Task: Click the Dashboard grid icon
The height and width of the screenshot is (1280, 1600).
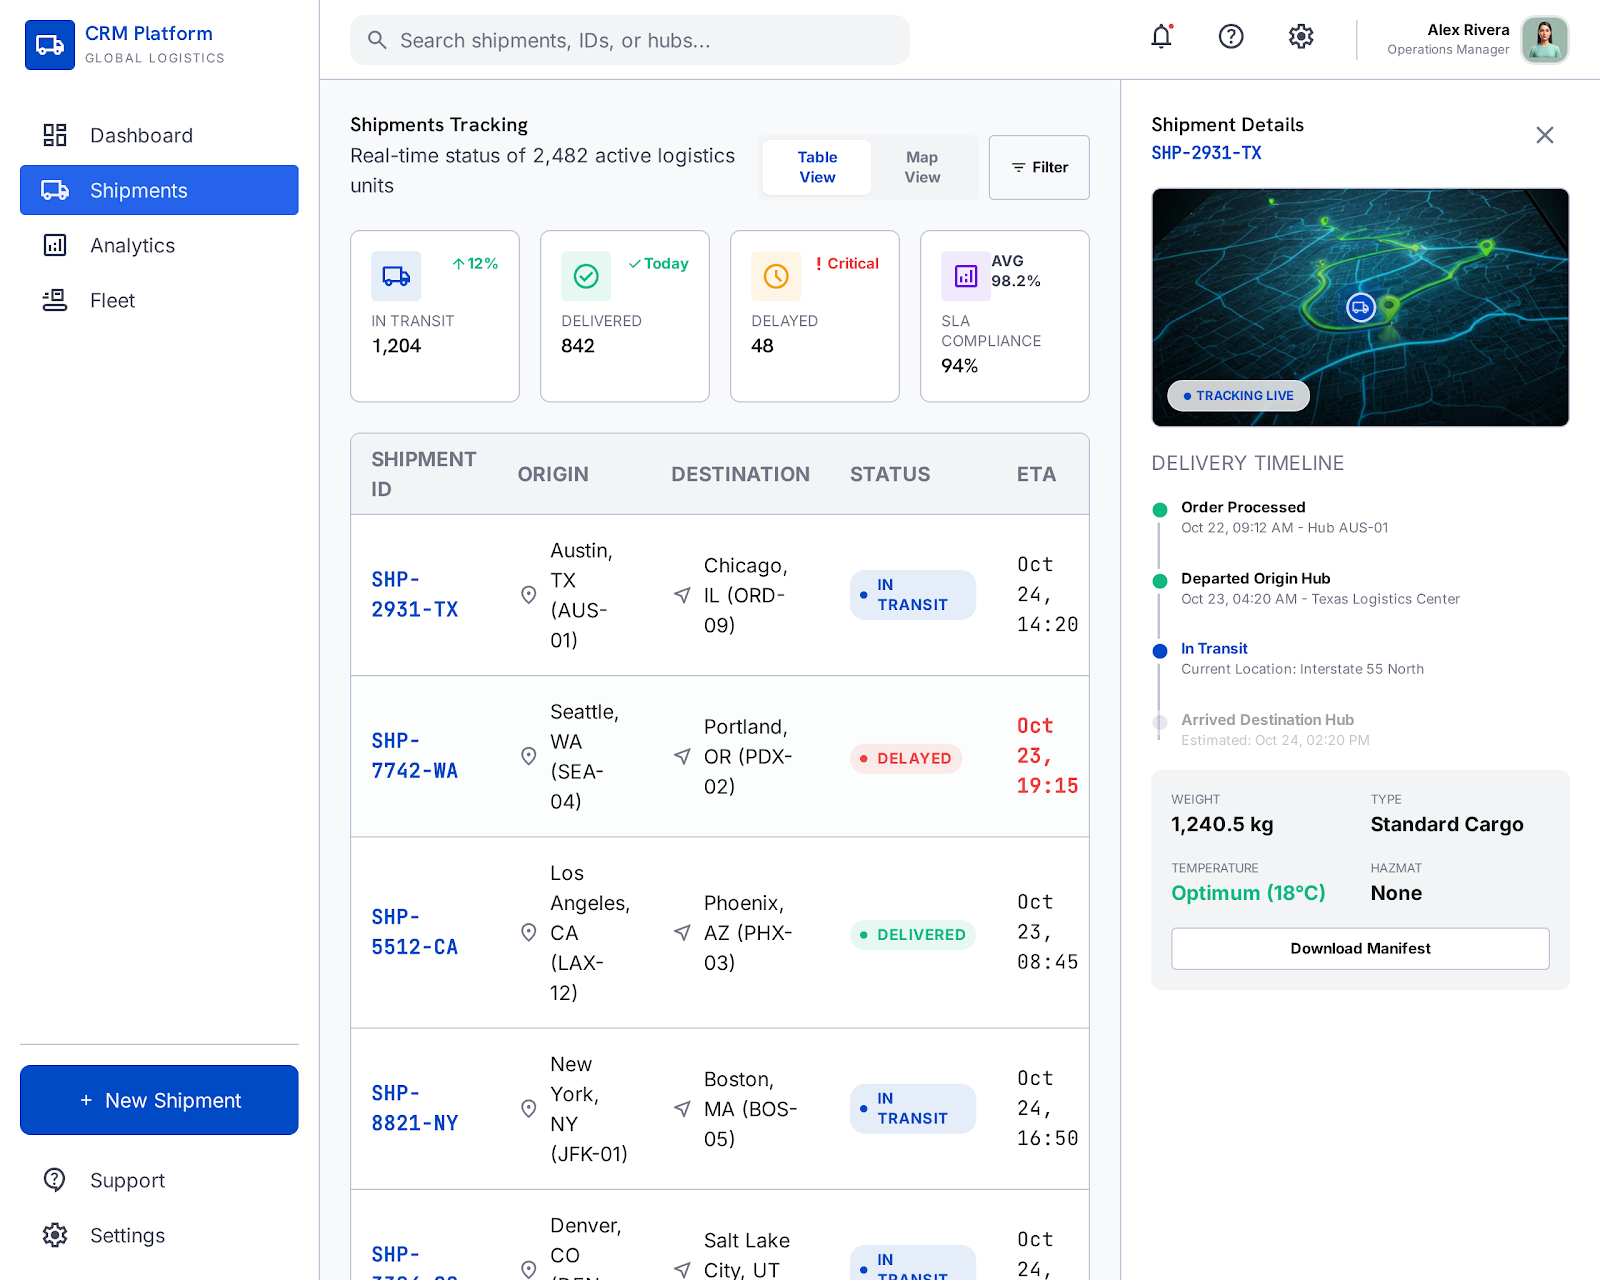Action: tap(55, 135)
